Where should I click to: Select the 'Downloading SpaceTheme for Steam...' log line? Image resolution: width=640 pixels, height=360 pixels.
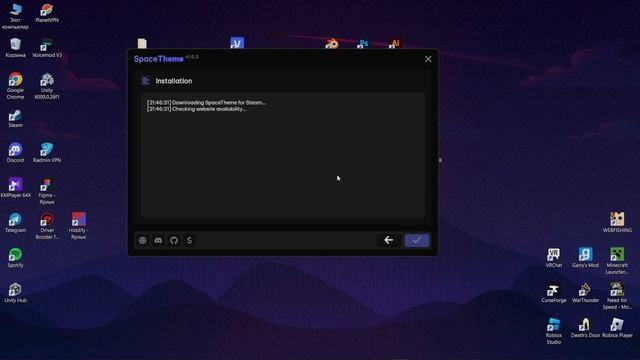pyautogui.click(x=206, y=102)
